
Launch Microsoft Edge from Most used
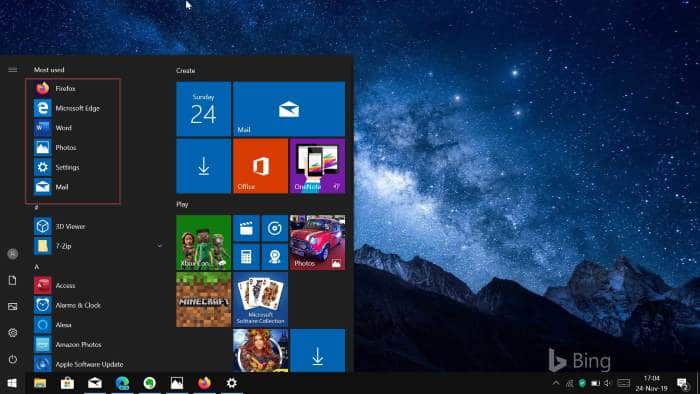pos(76,108)
